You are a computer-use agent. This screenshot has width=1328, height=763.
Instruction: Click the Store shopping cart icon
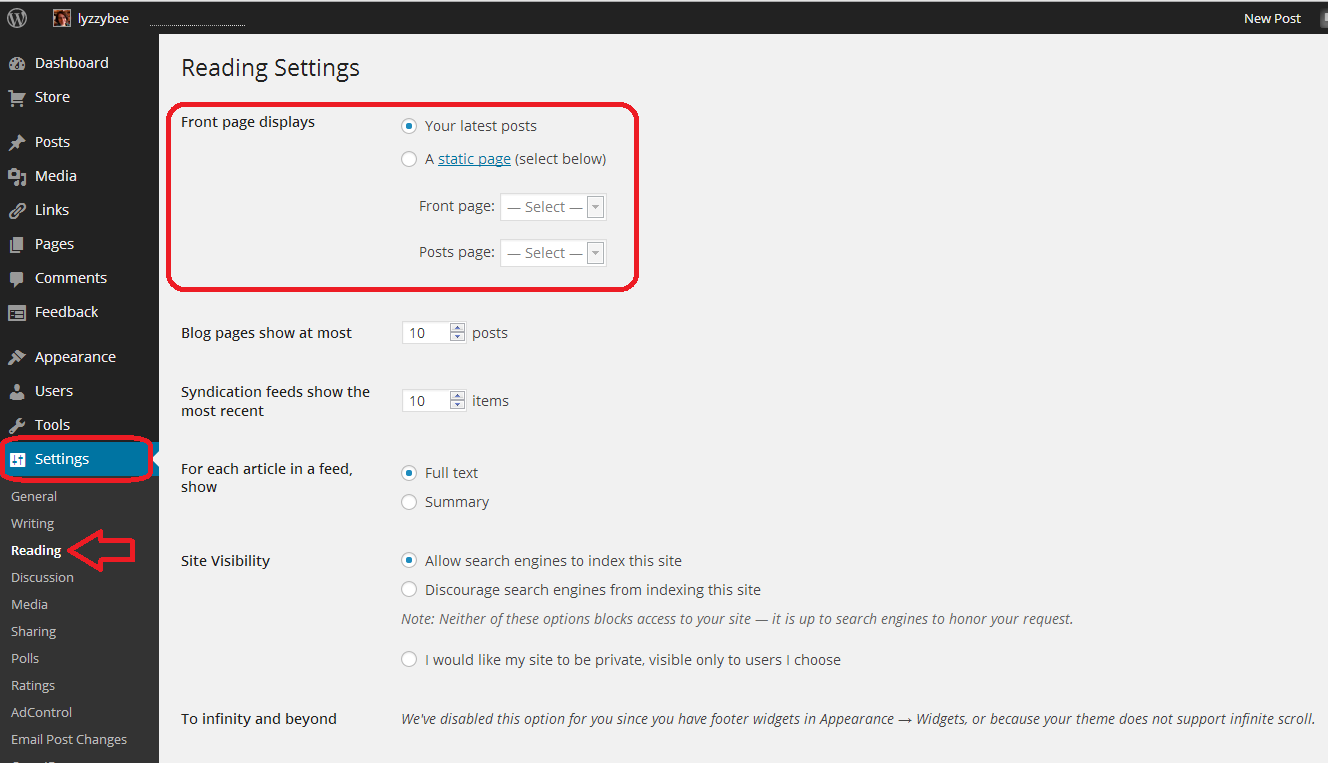coord(17,97)
